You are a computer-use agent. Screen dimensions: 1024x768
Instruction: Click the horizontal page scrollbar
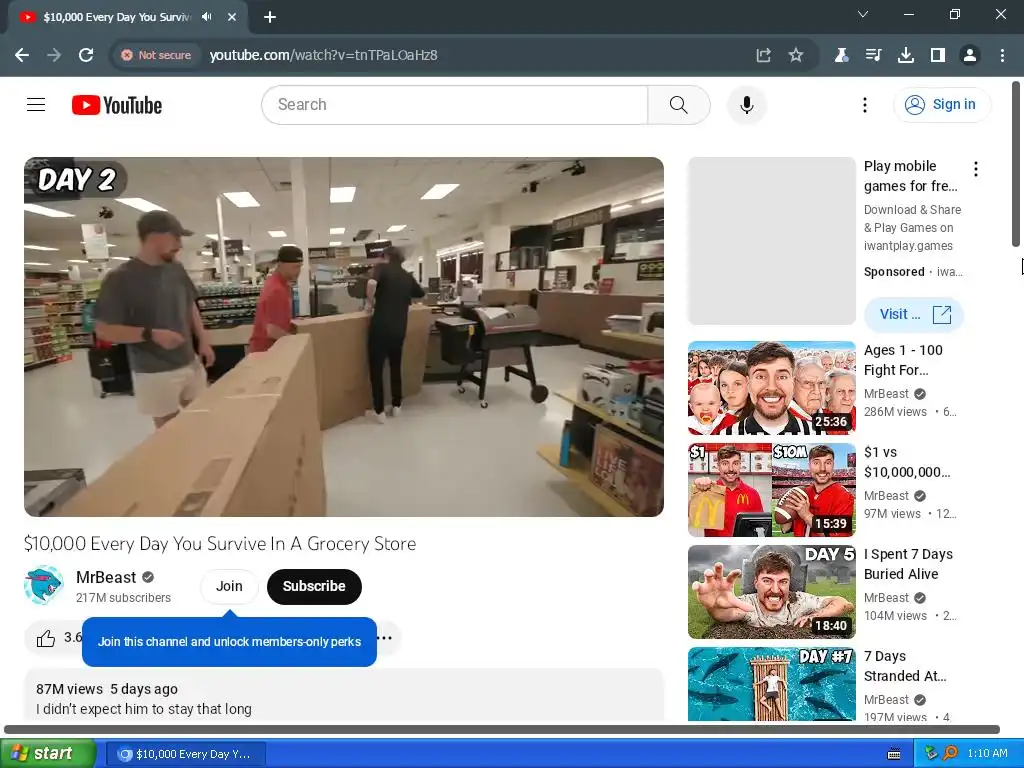tap(502, 729)
